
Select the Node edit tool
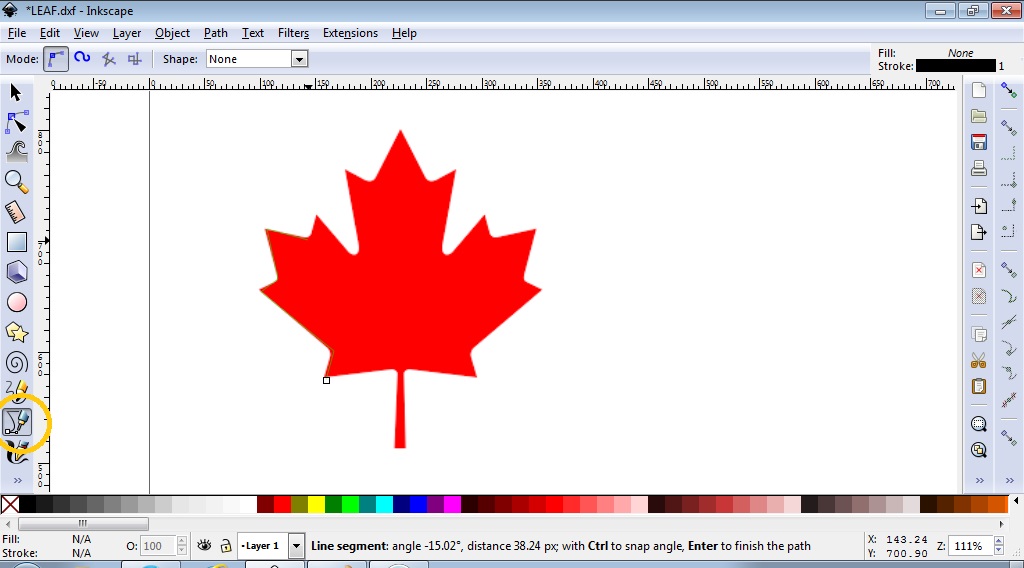click(16, 123)
